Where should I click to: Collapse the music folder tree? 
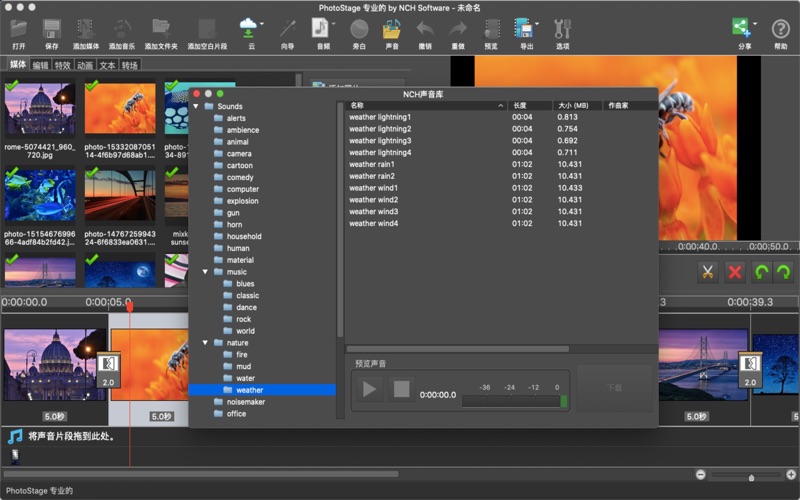(206, 272)
